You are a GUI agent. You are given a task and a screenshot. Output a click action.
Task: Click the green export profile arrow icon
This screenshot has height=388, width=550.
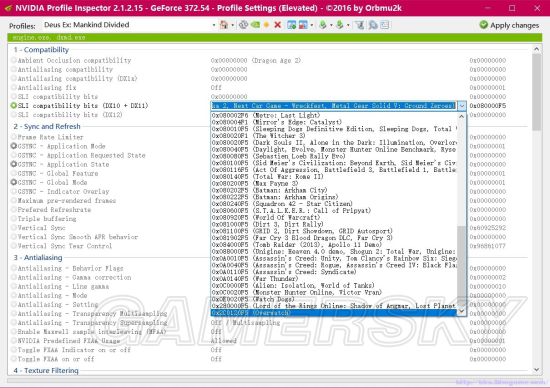(323, 25)
